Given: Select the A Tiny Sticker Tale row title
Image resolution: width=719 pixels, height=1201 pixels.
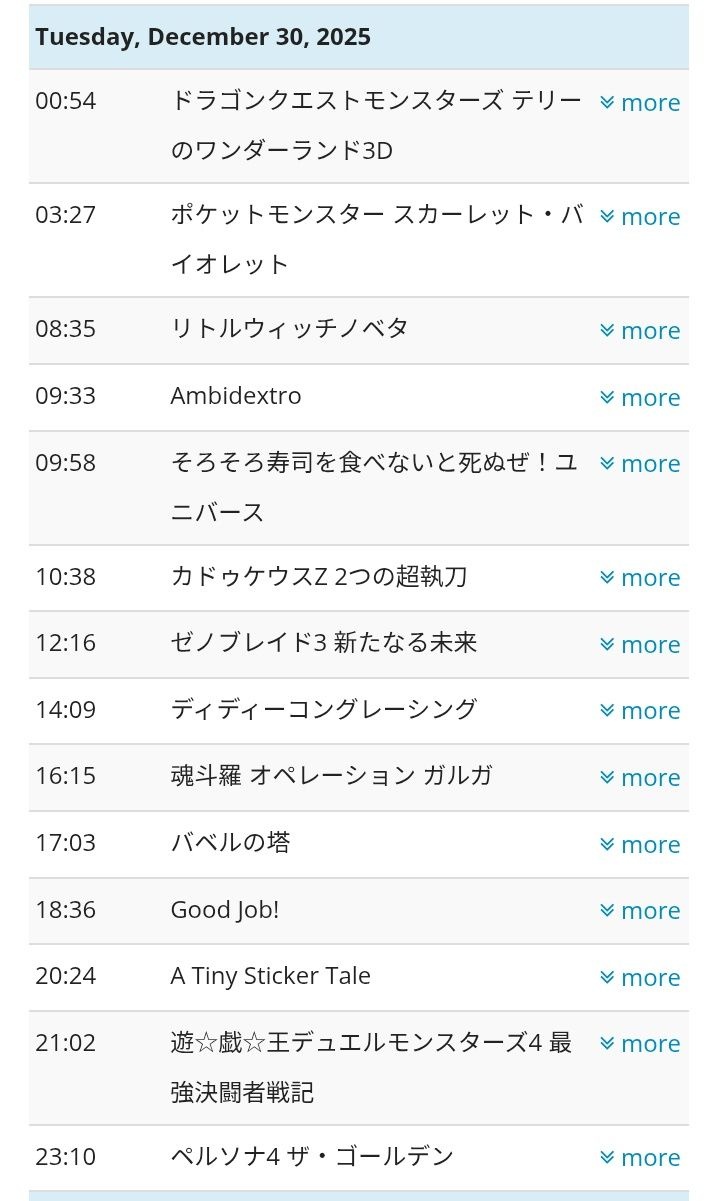Looking at the screenshot, I should pos(270,976).
